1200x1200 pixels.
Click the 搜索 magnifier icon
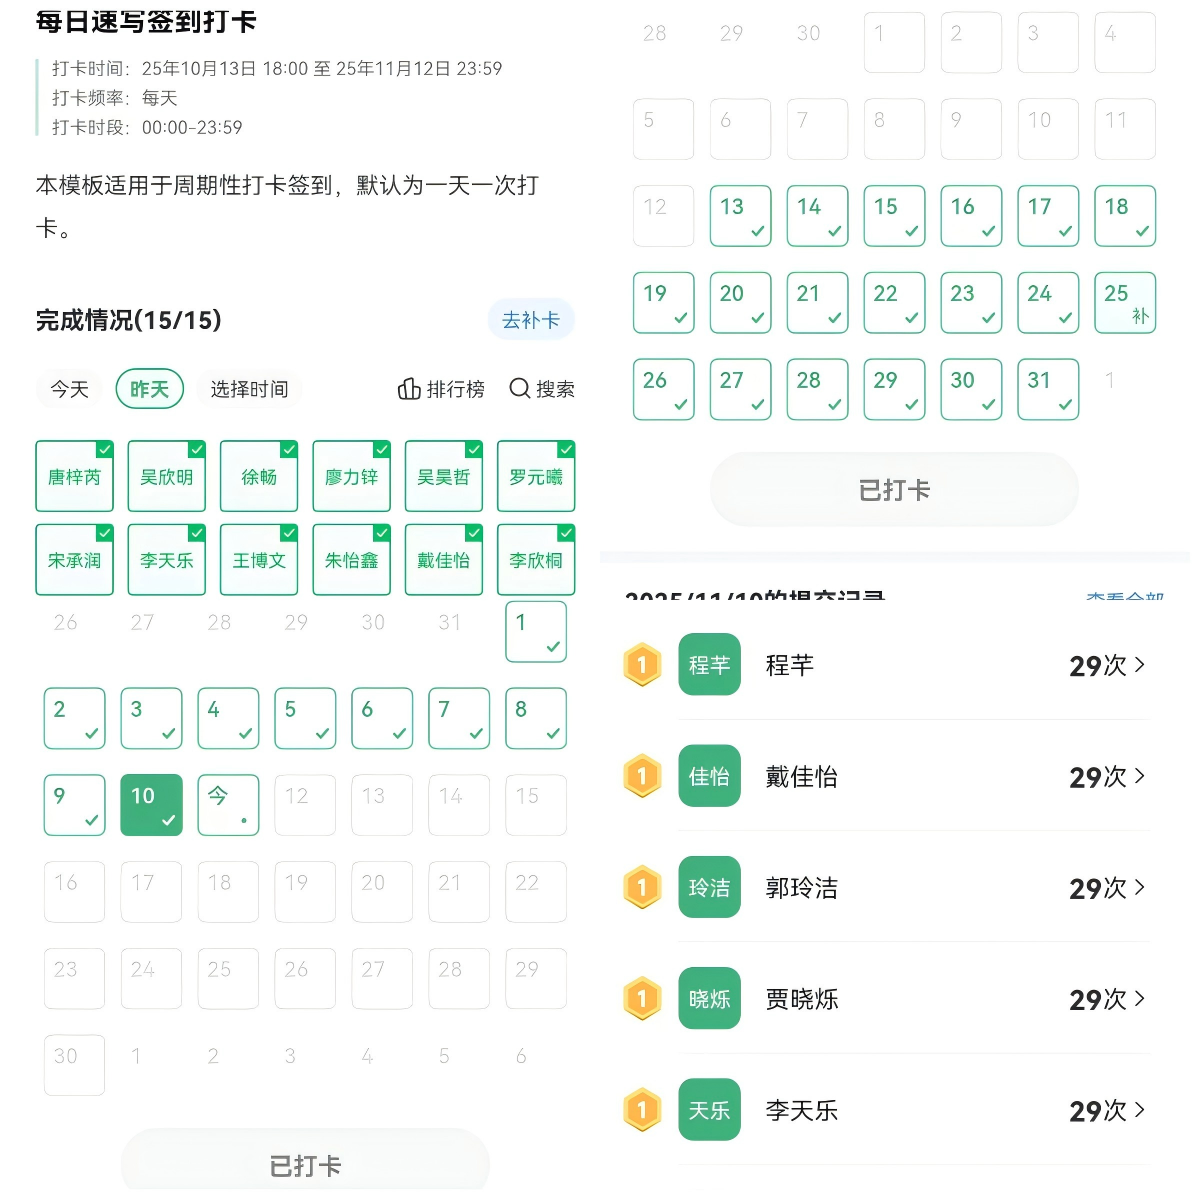click(x=520, y=389)
